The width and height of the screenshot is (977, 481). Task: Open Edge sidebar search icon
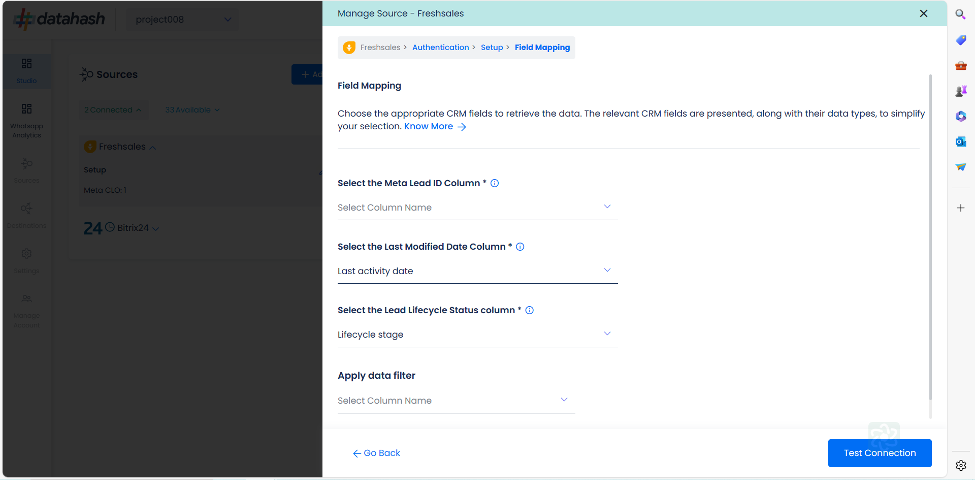point(961,14)
